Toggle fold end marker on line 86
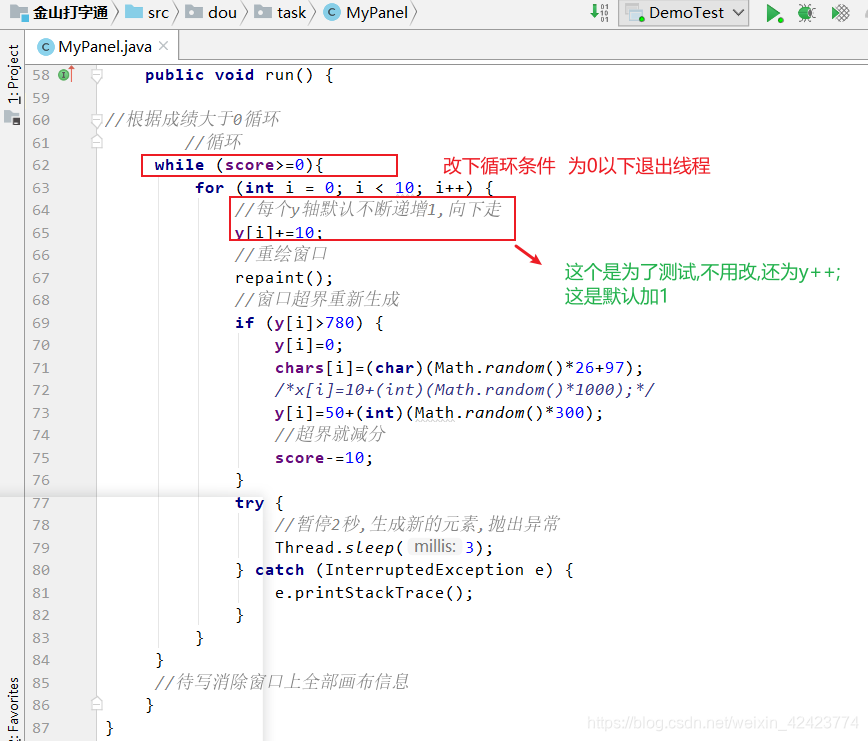The height and width of the screenshot is (741, 868). click(x=97, y=704)
